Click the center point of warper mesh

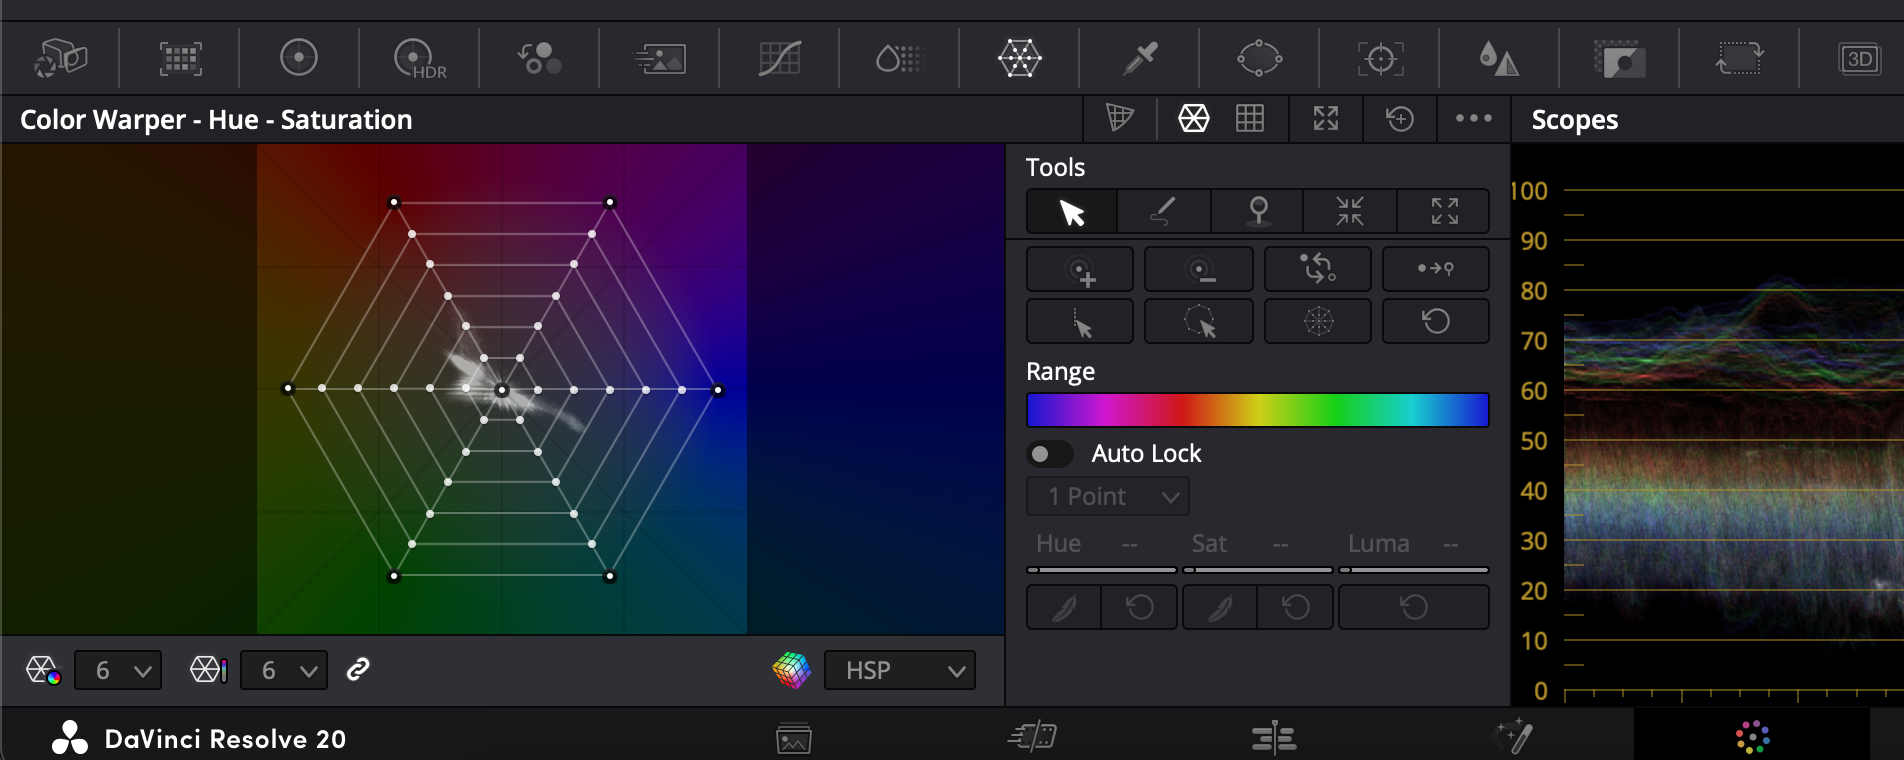tap(502, 390)
